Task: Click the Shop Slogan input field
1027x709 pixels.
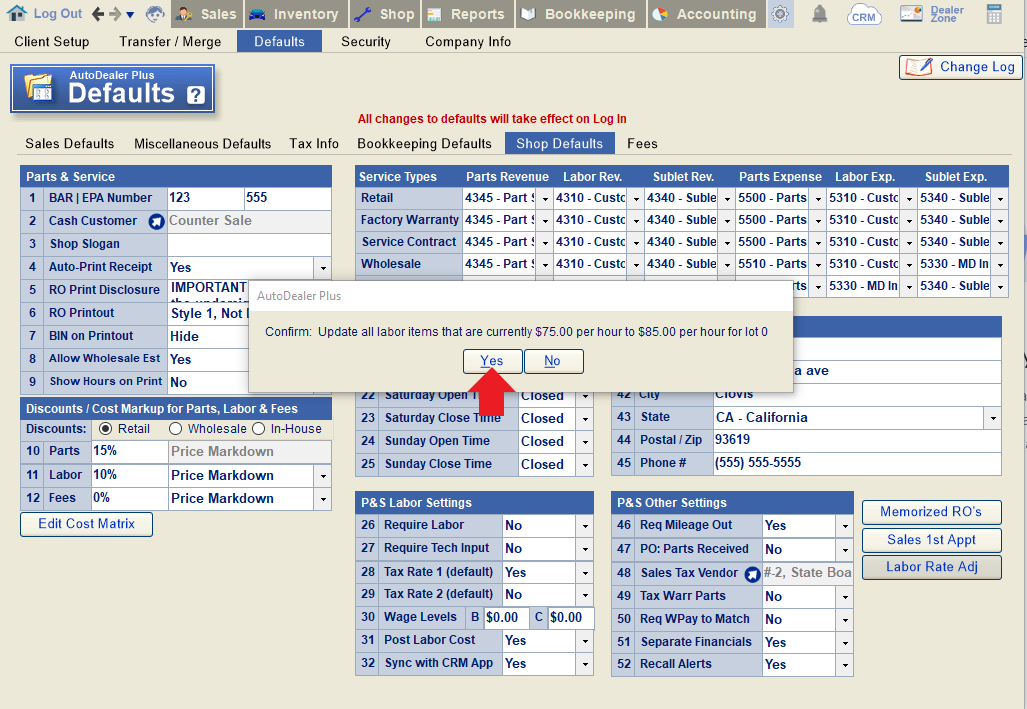Action: pyautogui.click(x=249, y=244)
